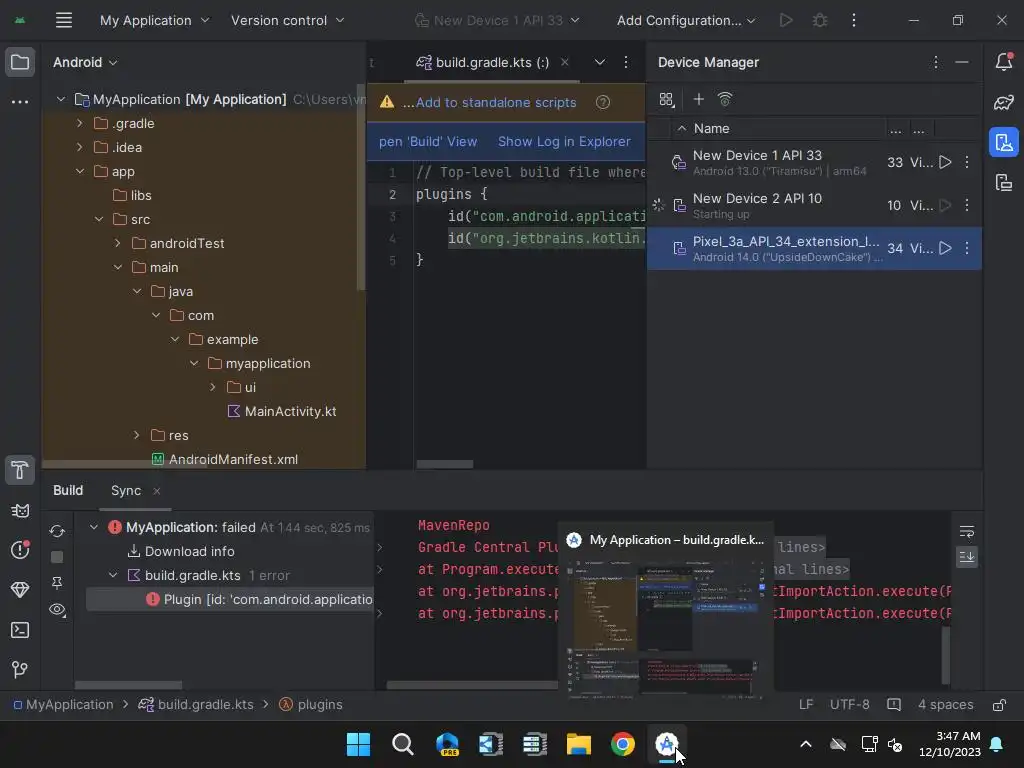Open the Problems tool window
This screenshot has height=768, width=1024.
tap(20, 550)
